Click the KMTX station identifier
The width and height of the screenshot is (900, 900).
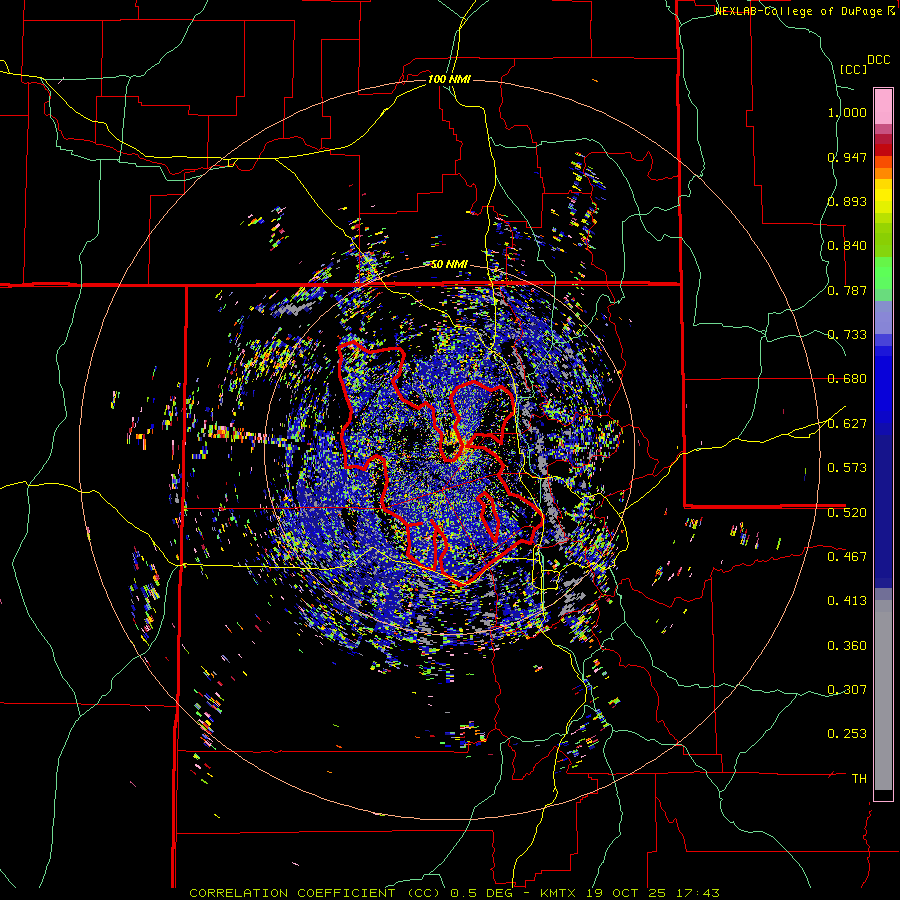[x=560, y=893]
